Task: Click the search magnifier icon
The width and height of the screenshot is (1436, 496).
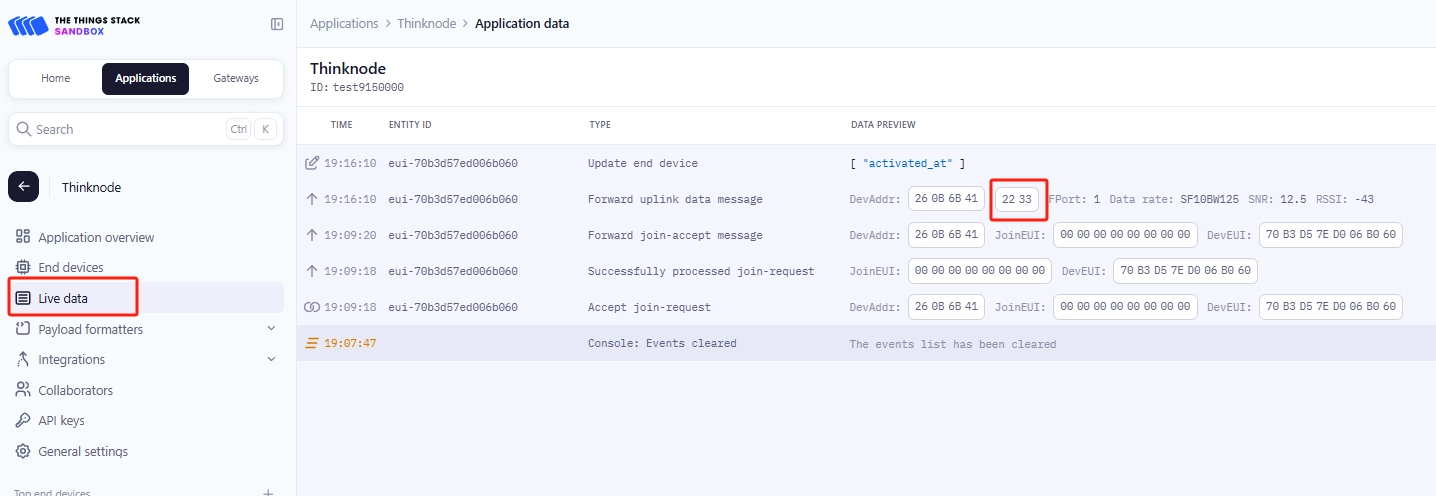Action: pyautogui.click(x=24, y=129)
